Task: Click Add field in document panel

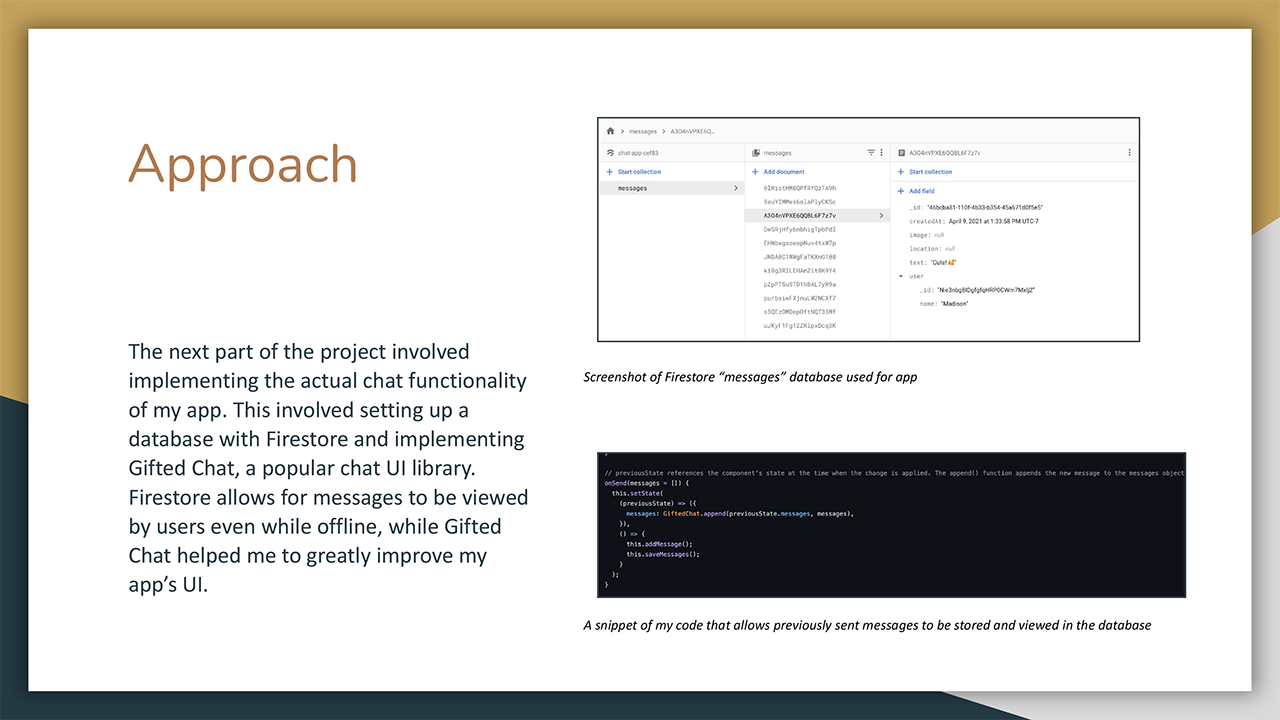Action: pos(921,191)
